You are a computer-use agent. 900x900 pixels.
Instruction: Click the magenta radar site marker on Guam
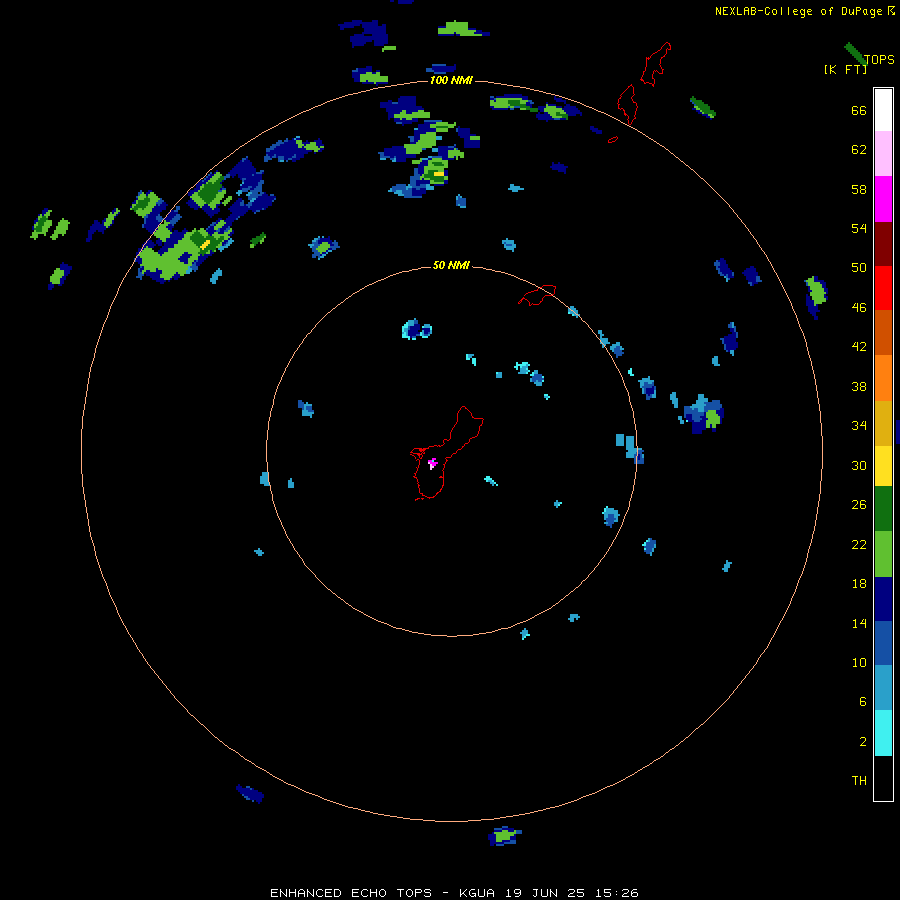[432, 463]
